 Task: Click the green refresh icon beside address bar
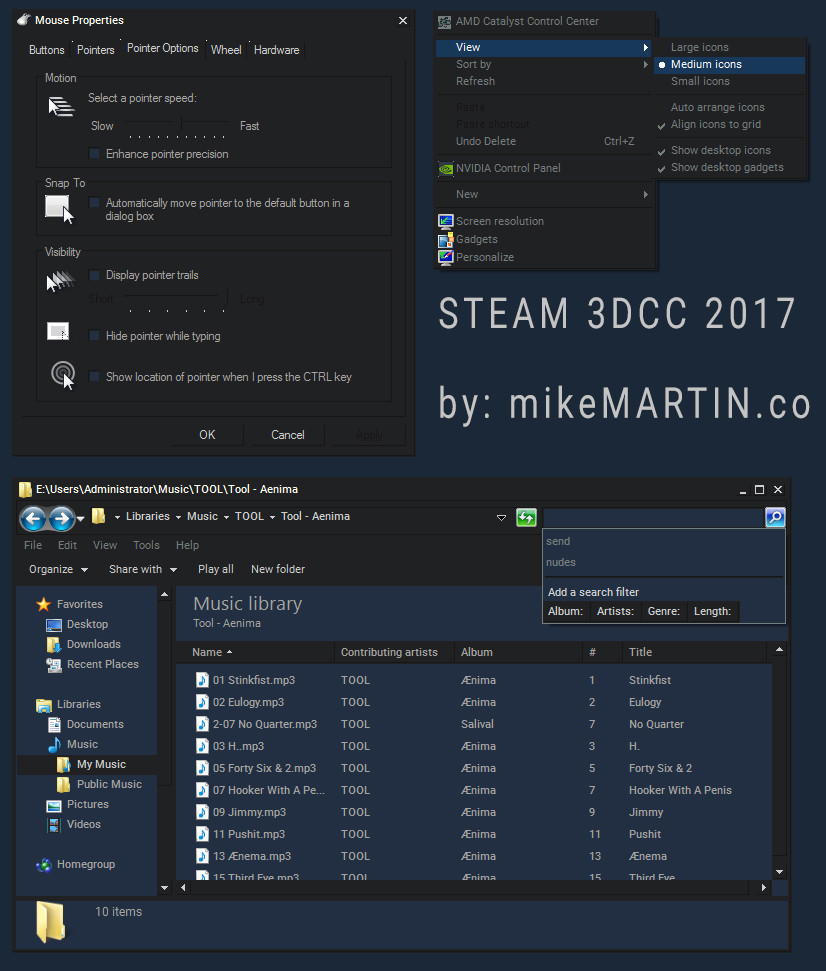pos(526,517)
